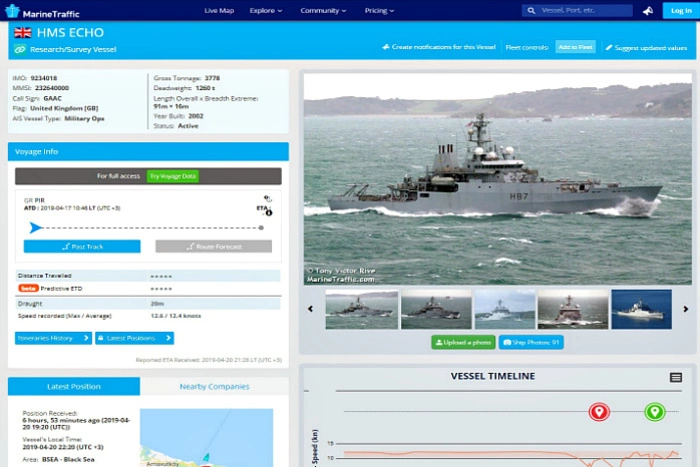
Task: Click the Research/Survey Vessel type icon
Action: [20, 49]
